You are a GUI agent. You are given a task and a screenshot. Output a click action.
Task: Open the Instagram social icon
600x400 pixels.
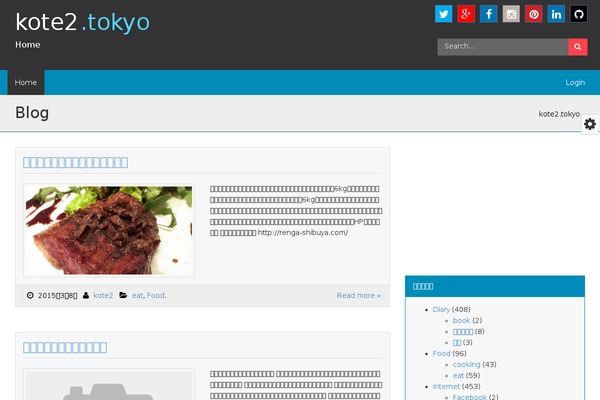pyautogui.click(x=511, y=14)
